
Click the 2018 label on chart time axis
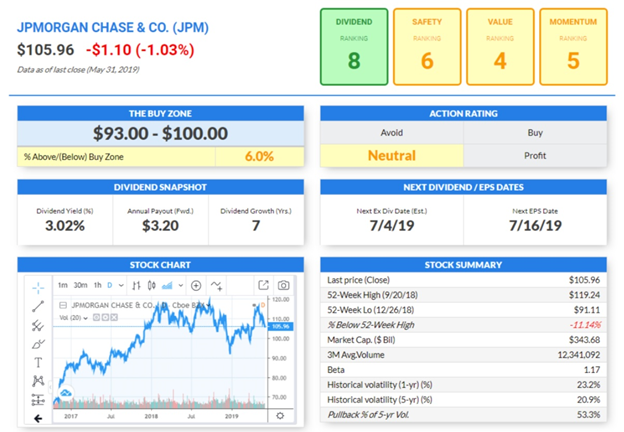coord(151,416)
